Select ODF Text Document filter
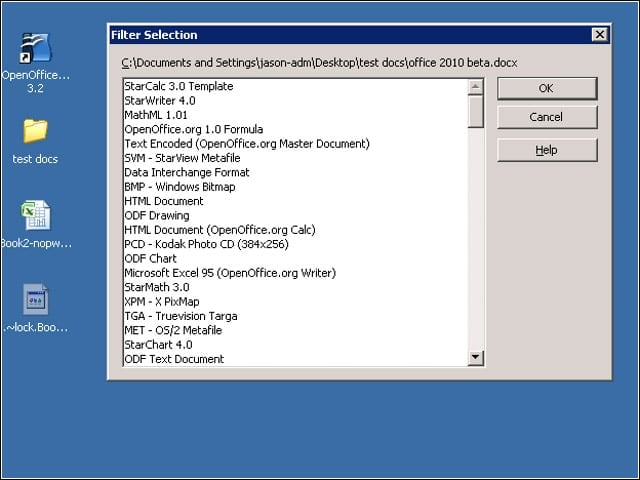Viewport: 640px width, 480px height. click(296, 359)
